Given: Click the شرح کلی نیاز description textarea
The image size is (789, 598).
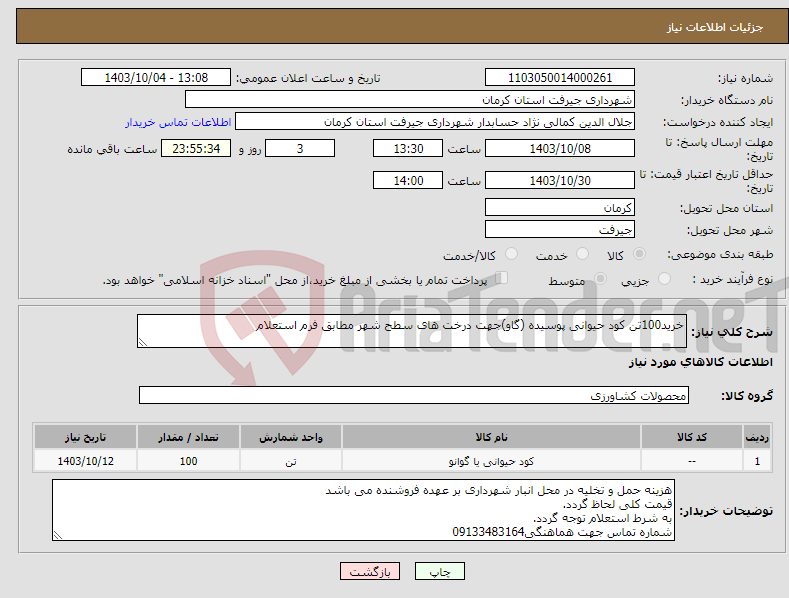Looking at the screenshot, I should (412, 331).
